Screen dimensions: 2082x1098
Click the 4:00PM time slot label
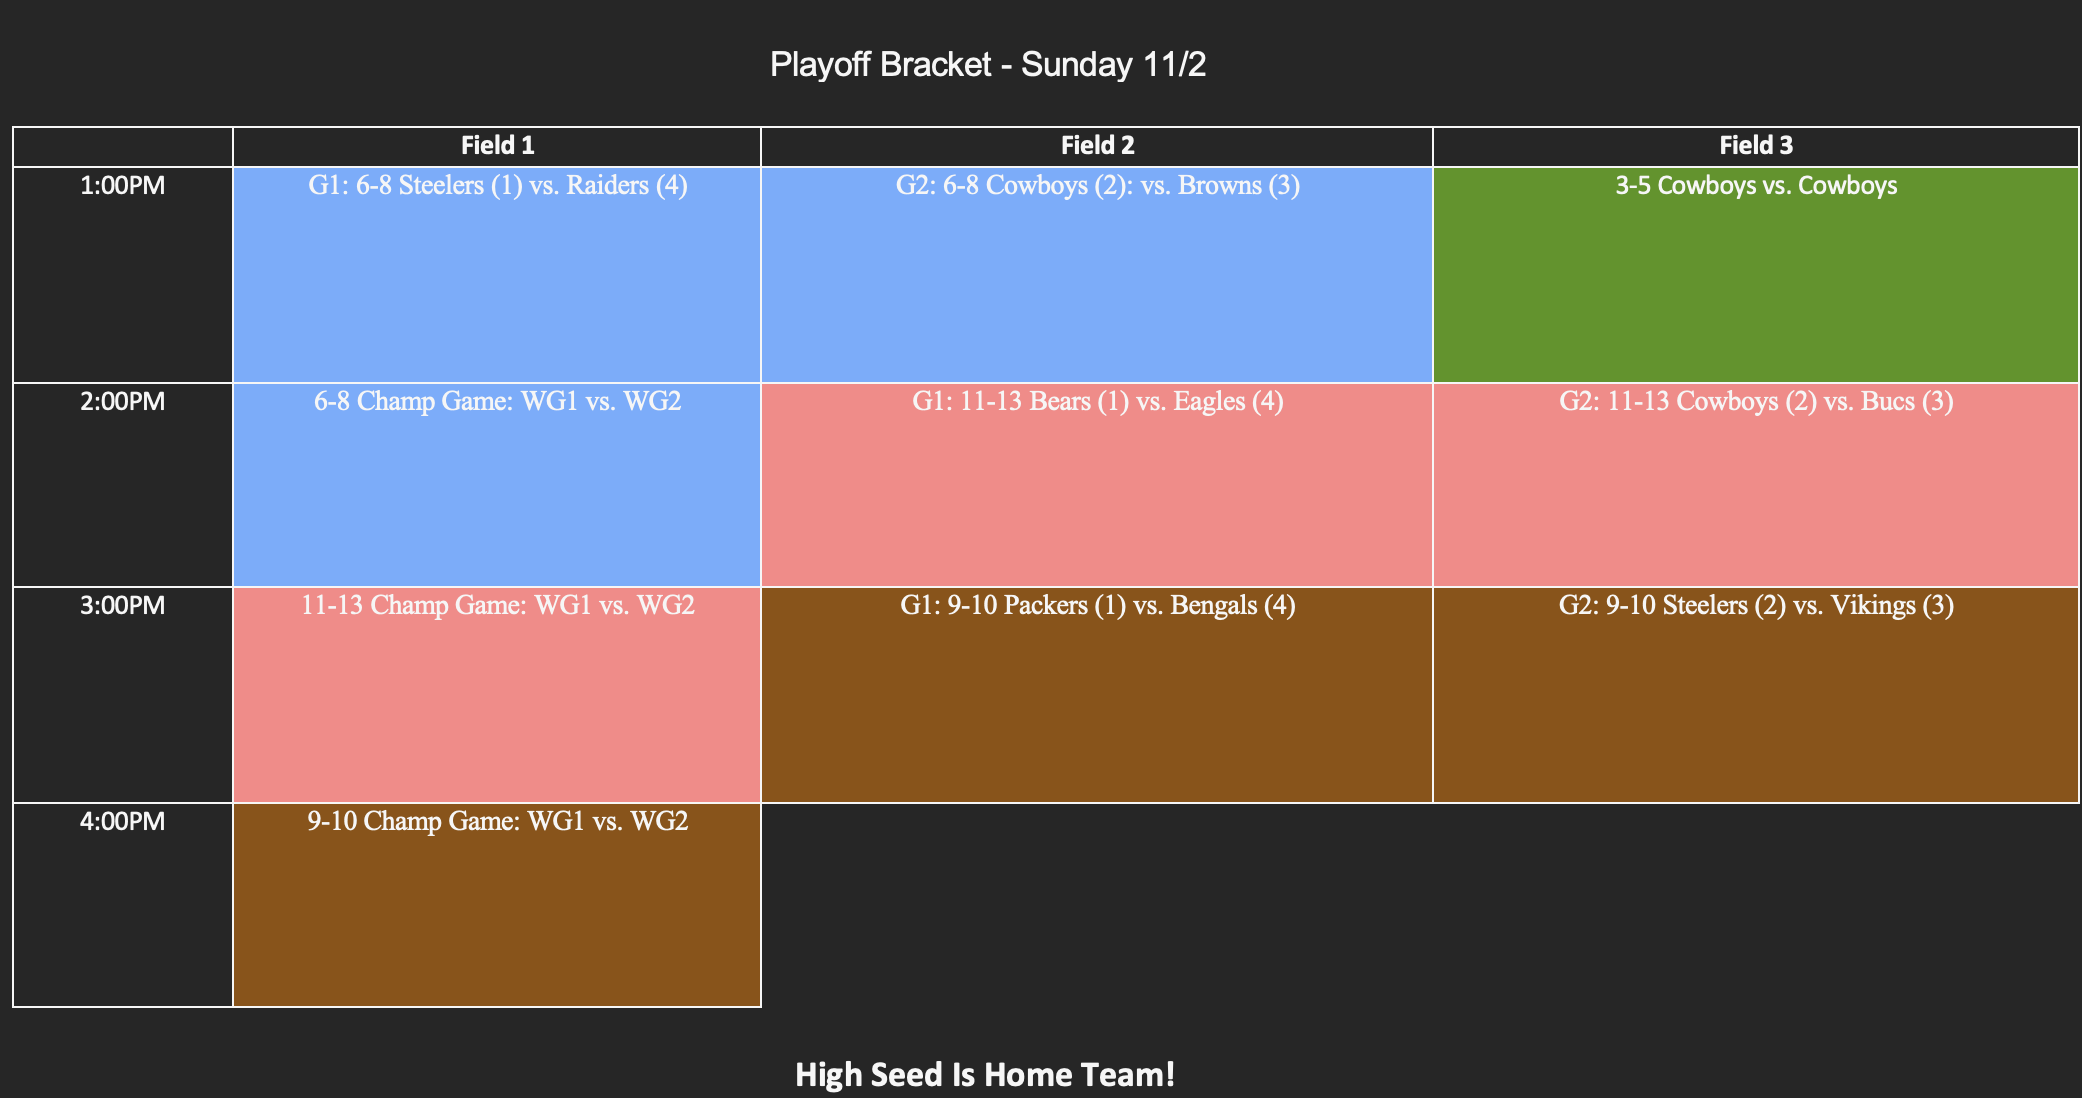pyautogui.click(x=123, y=822)
